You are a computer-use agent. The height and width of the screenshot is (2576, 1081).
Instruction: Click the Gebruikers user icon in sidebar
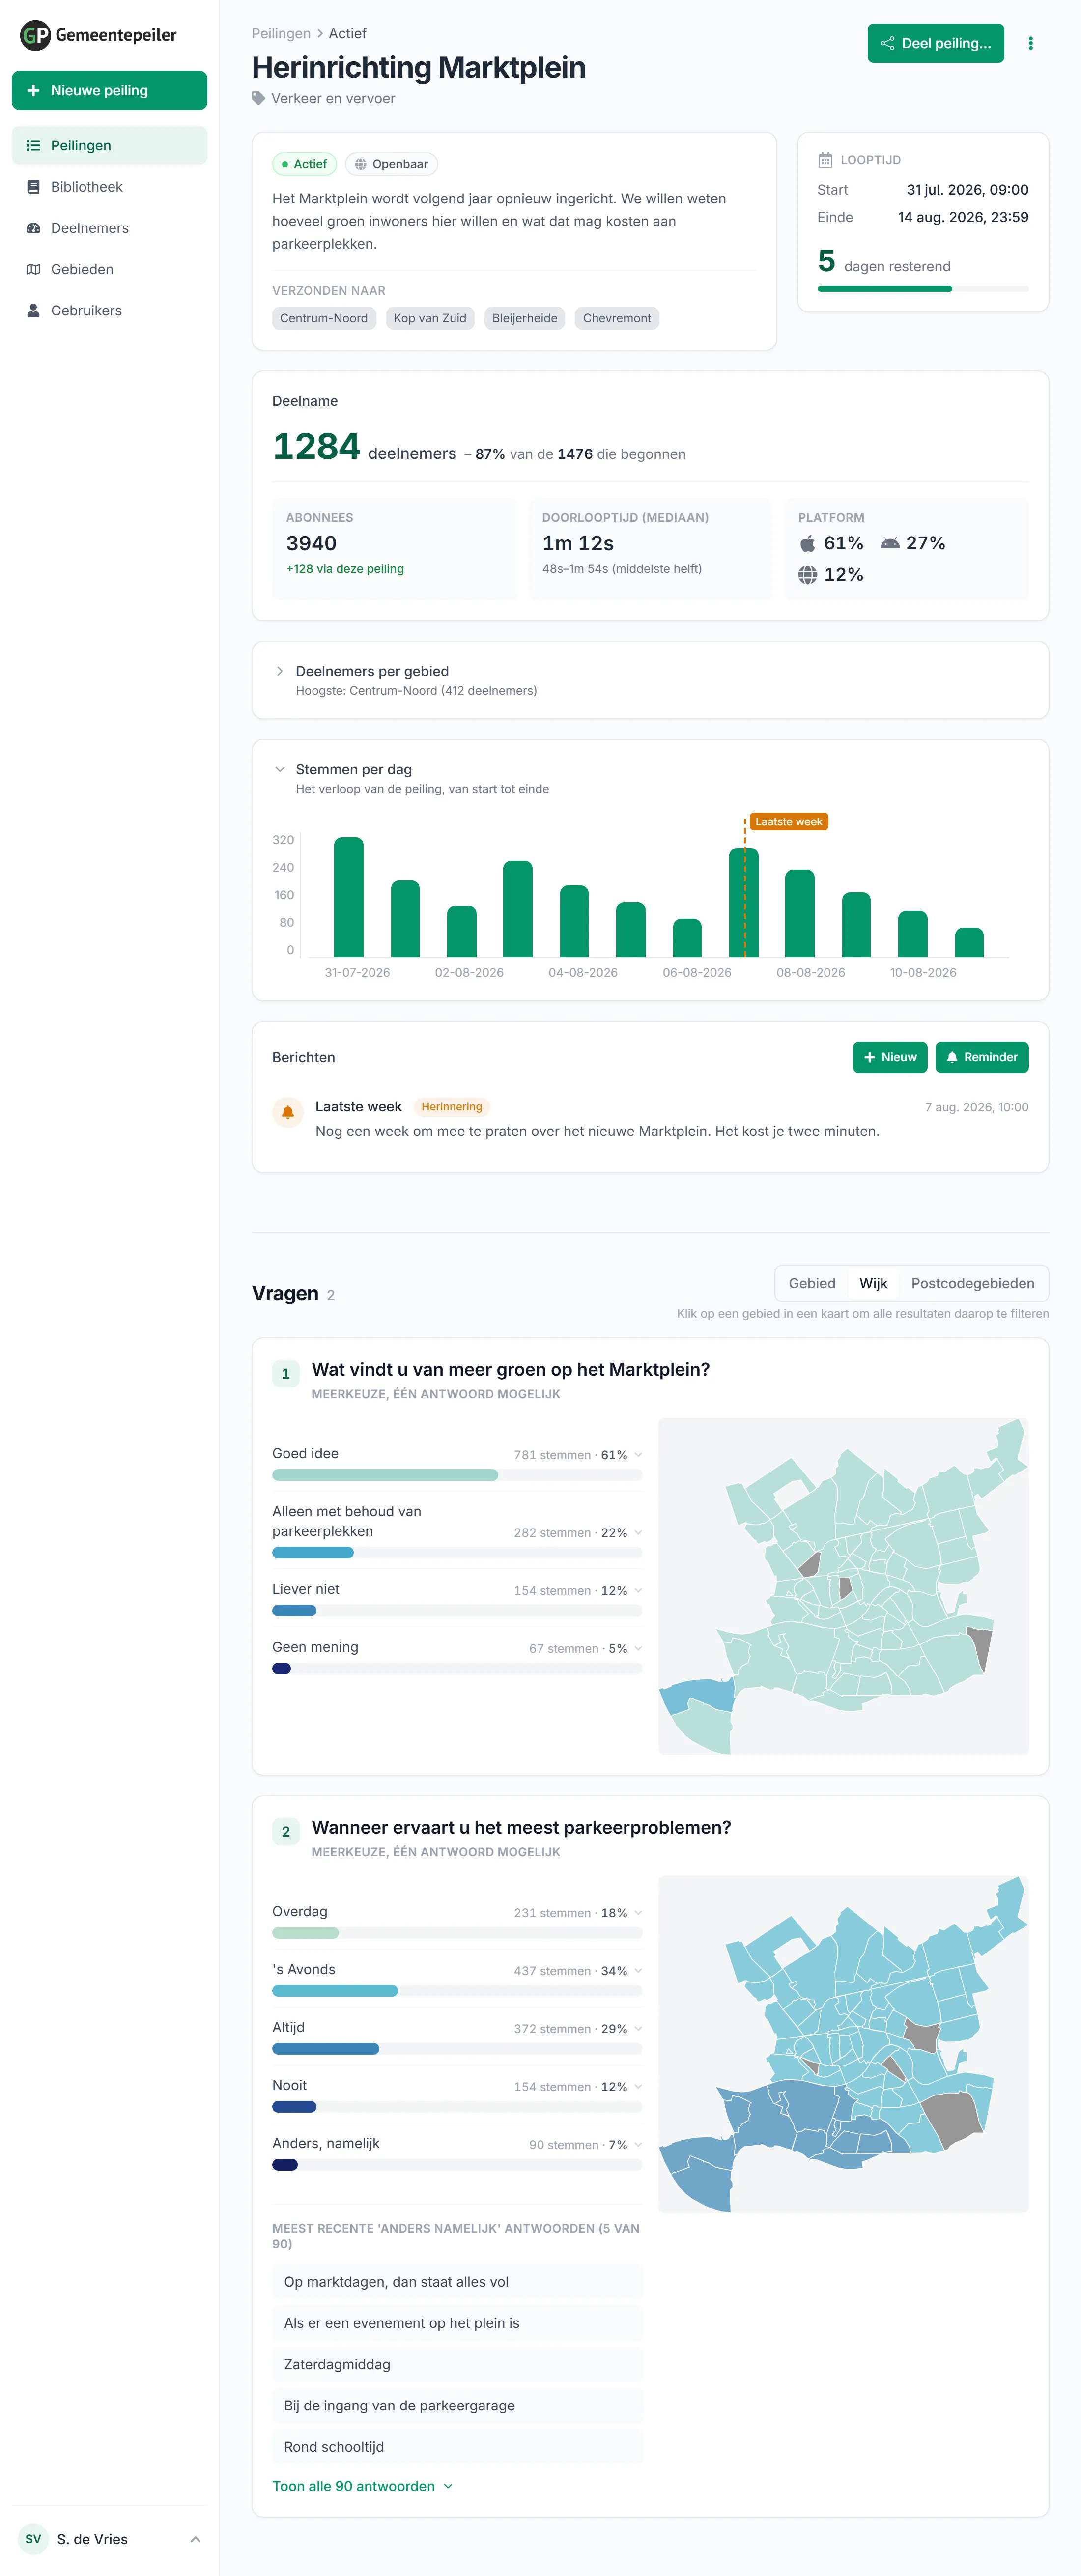click(x=33, y=311)
